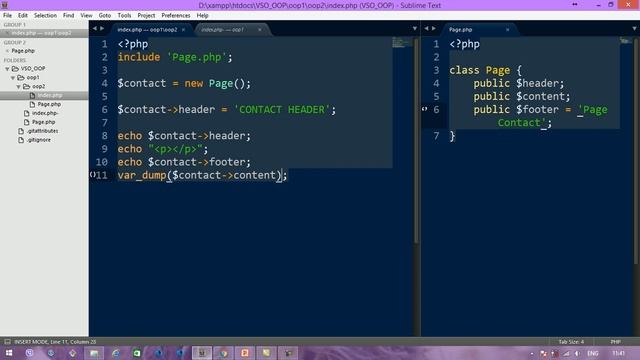Open the Windows Start menu
Image resolution: width=640 pixels, height=360 pixels.
click(x=9, y=353)
